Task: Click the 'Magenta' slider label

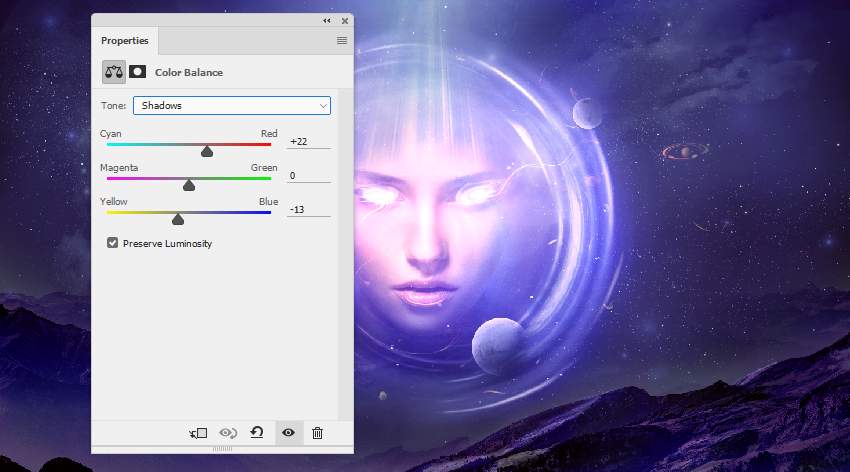Action: click(119, 168)
